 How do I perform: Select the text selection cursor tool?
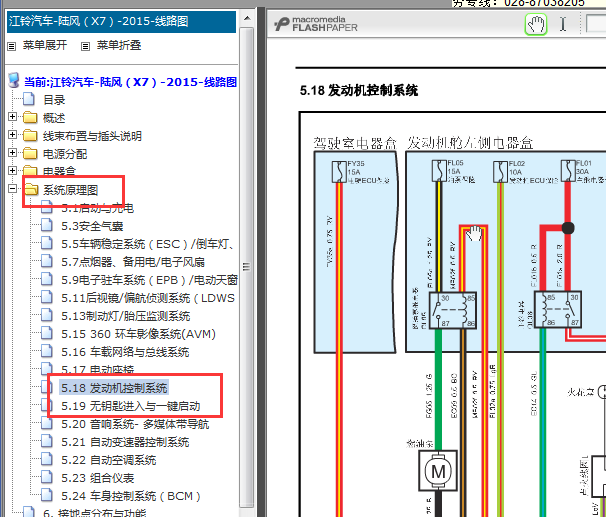tap(563, 24)
